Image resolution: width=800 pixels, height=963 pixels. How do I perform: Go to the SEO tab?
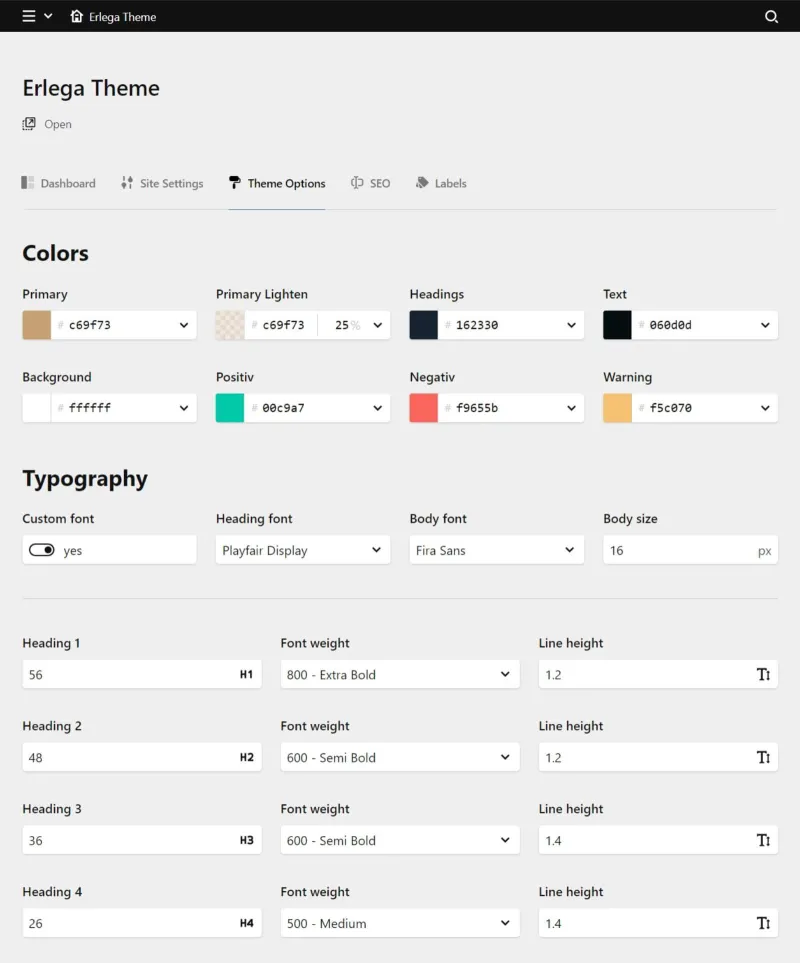click(371, 183)
